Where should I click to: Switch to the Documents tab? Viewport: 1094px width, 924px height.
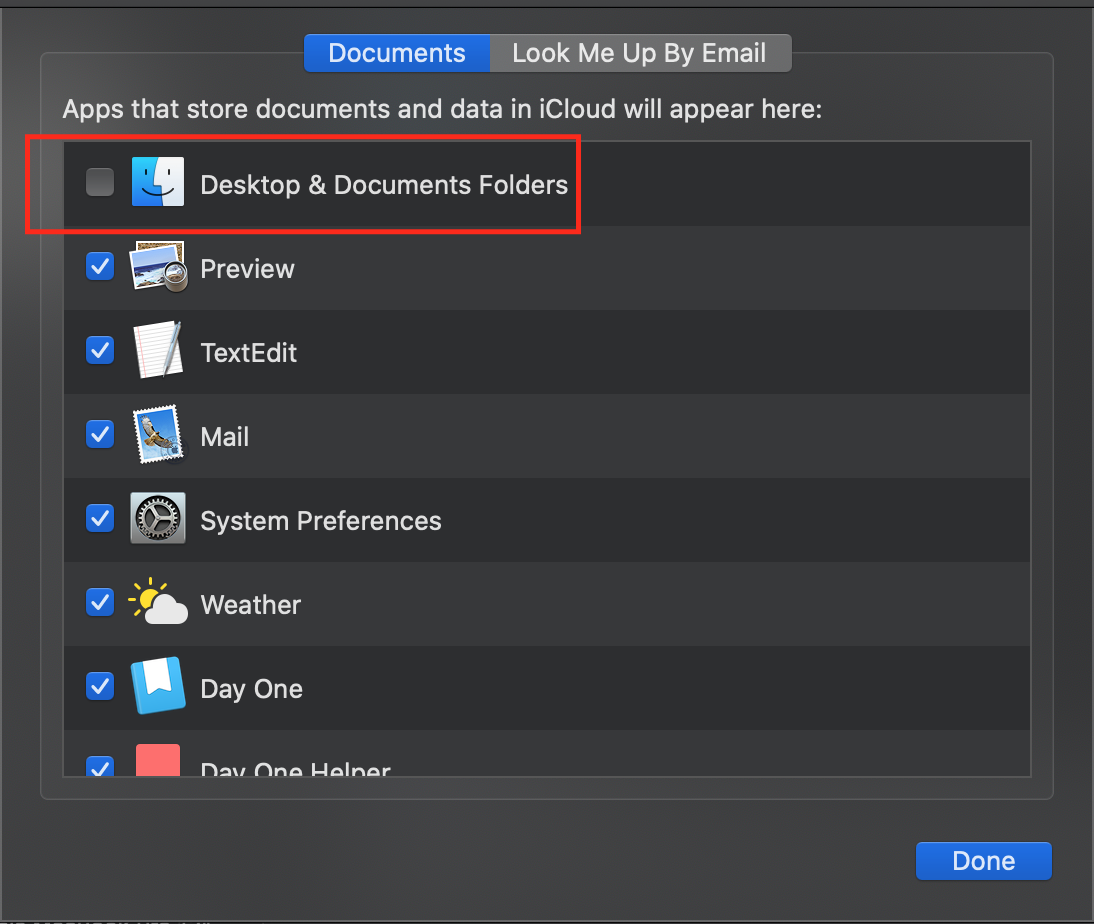click(x=397, y=53)
